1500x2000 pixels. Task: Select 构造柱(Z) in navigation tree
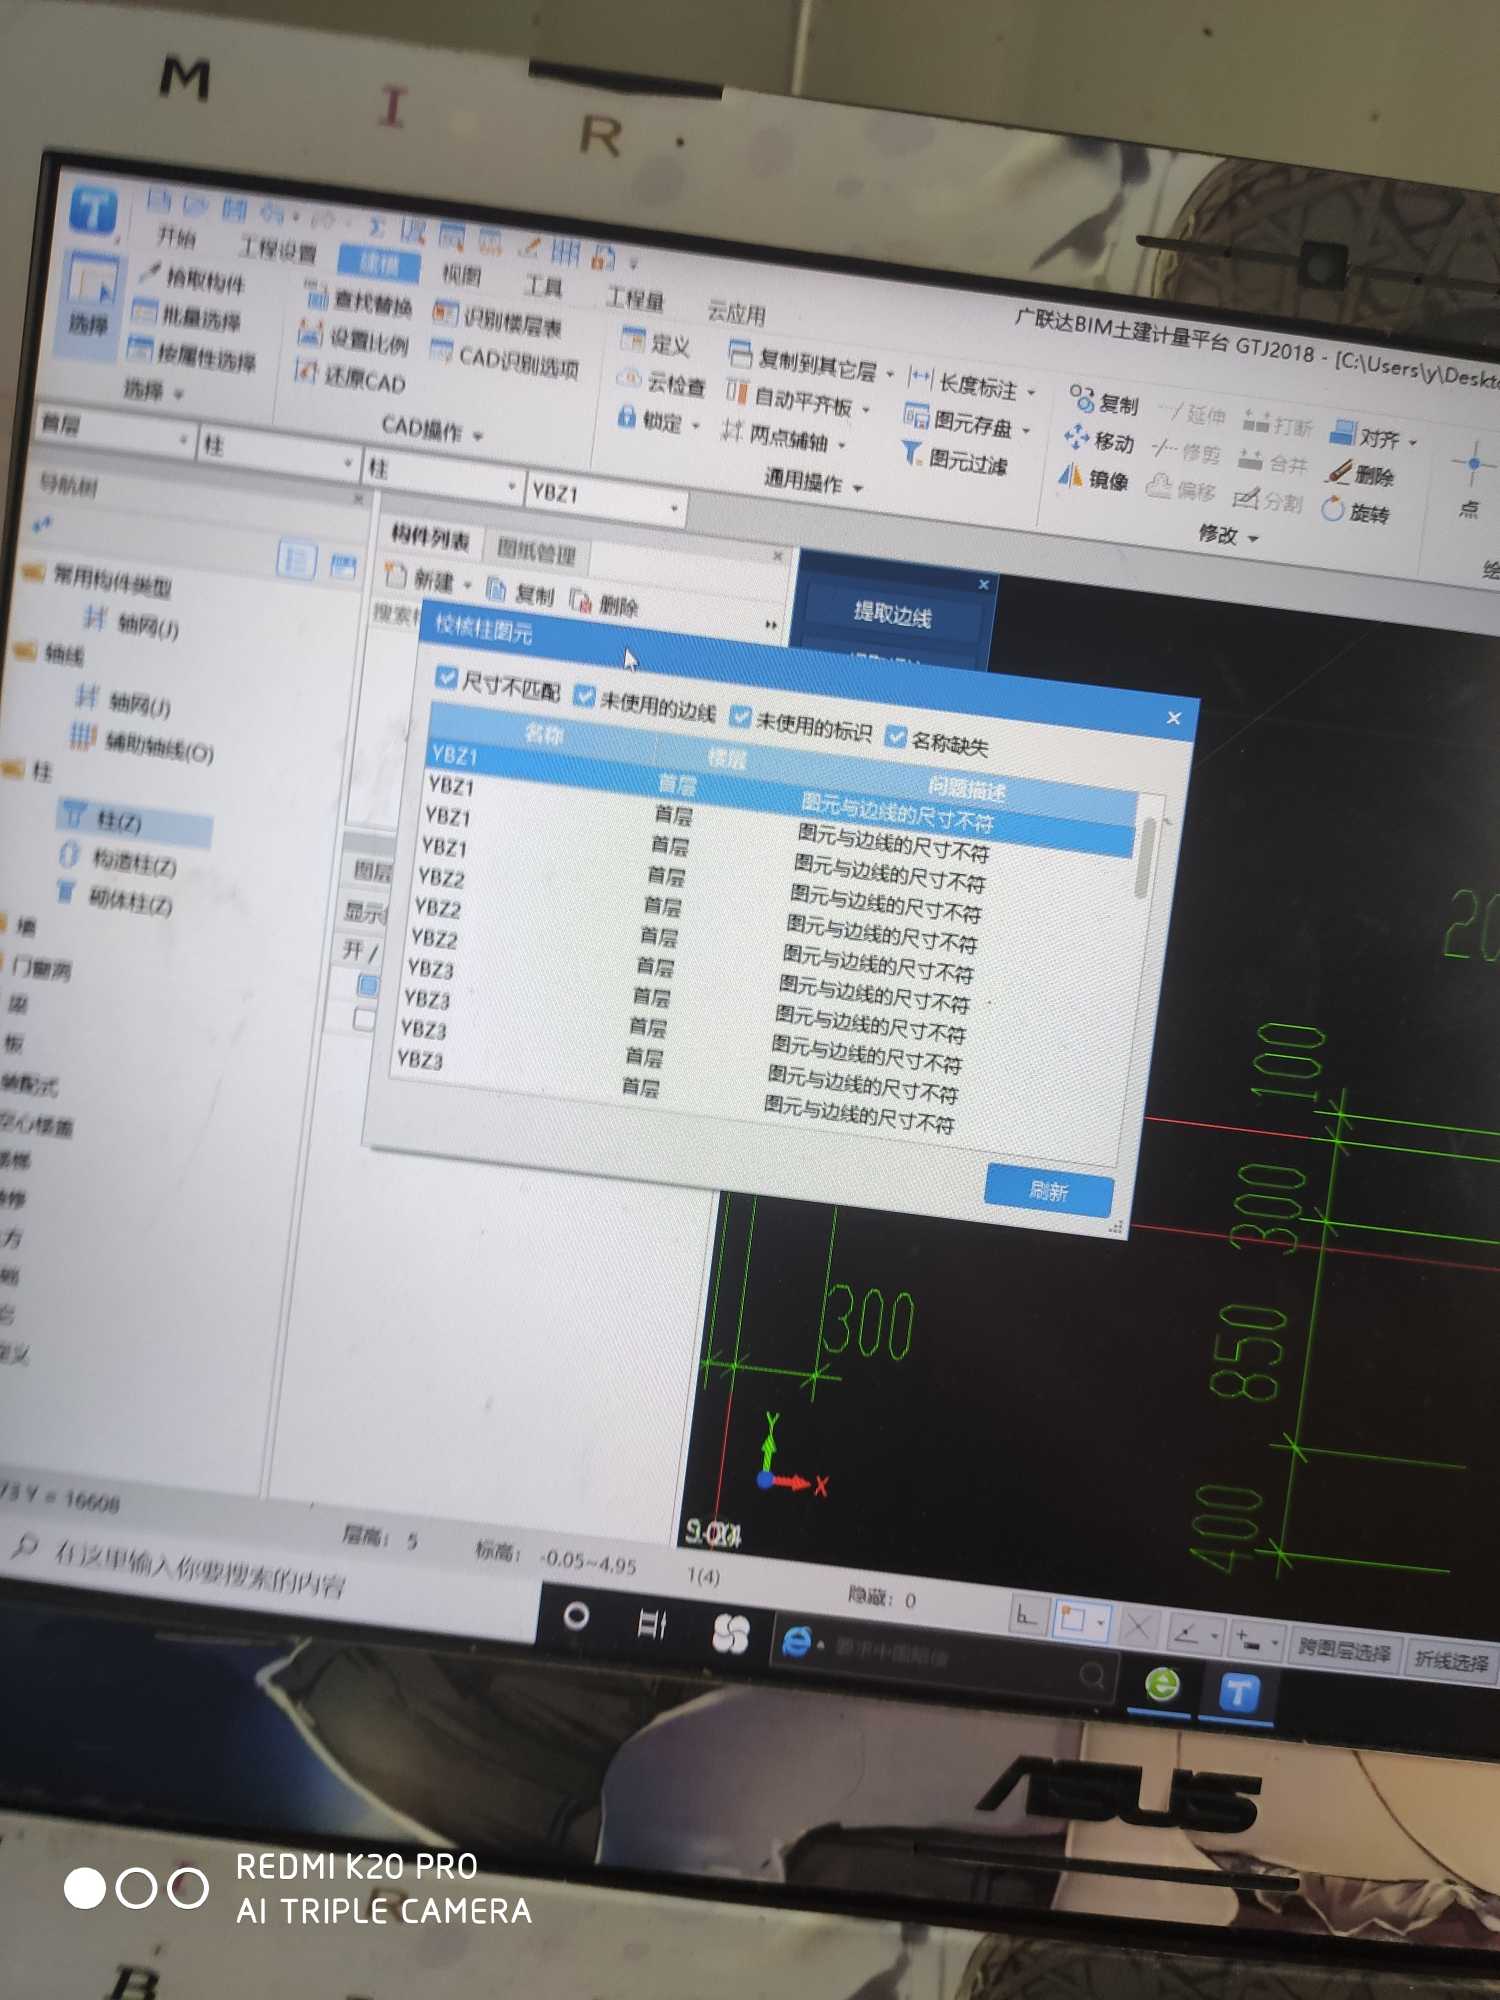pyautogui.click(x=118, y=861)
